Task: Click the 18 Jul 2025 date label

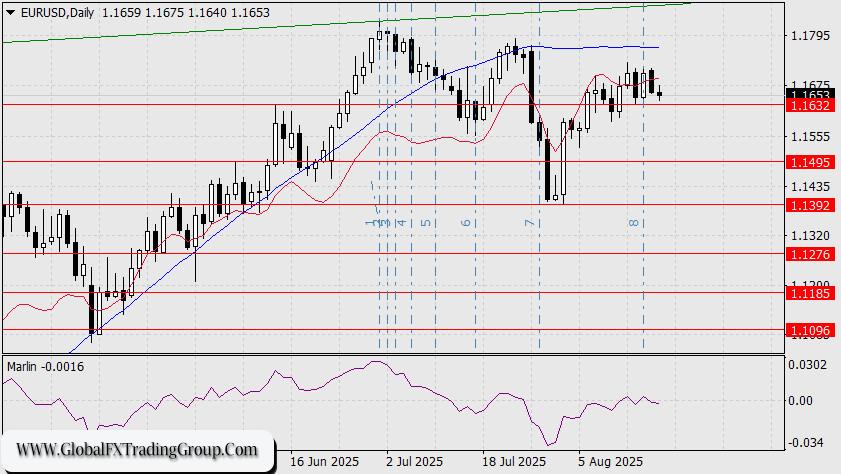Action: [x=513, y=462]
